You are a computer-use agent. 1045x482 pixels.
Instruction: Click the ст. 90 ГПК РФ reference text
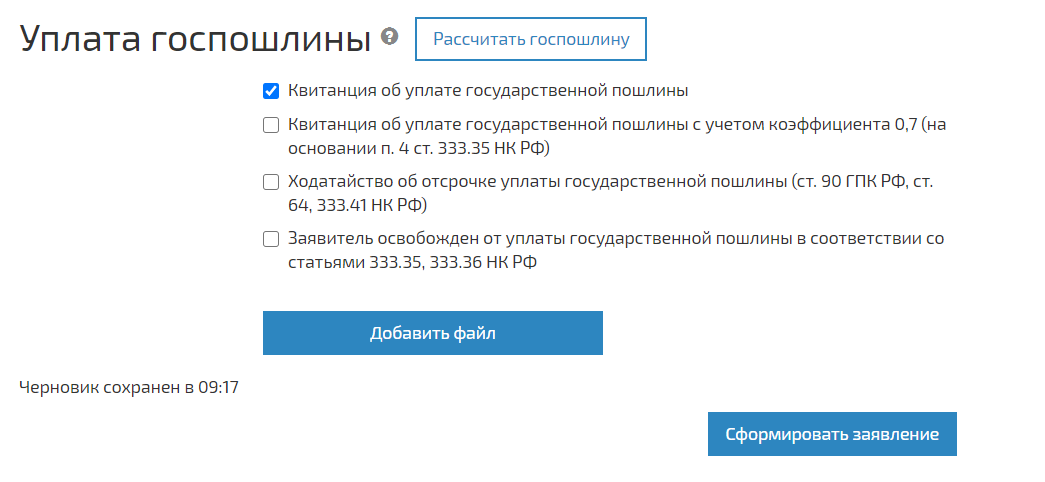click(x=847, y=182)
